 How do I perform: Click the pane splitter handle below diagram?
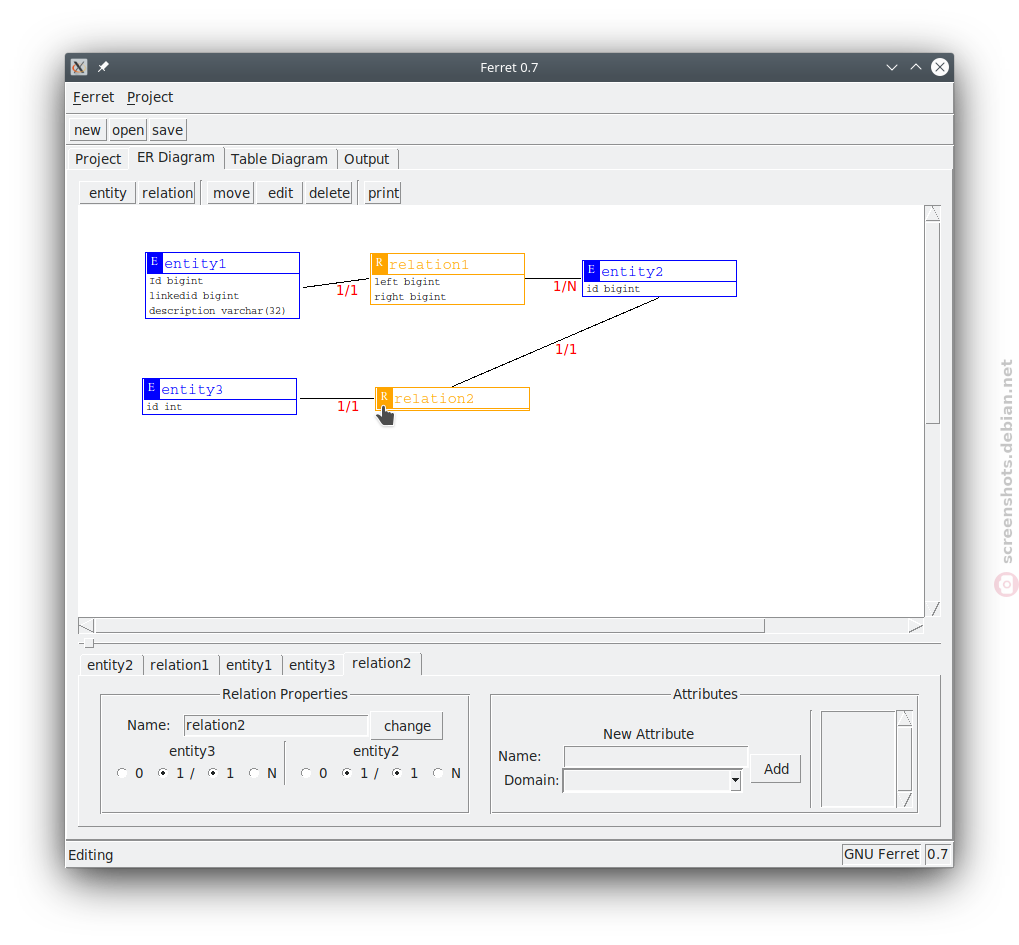89,643
